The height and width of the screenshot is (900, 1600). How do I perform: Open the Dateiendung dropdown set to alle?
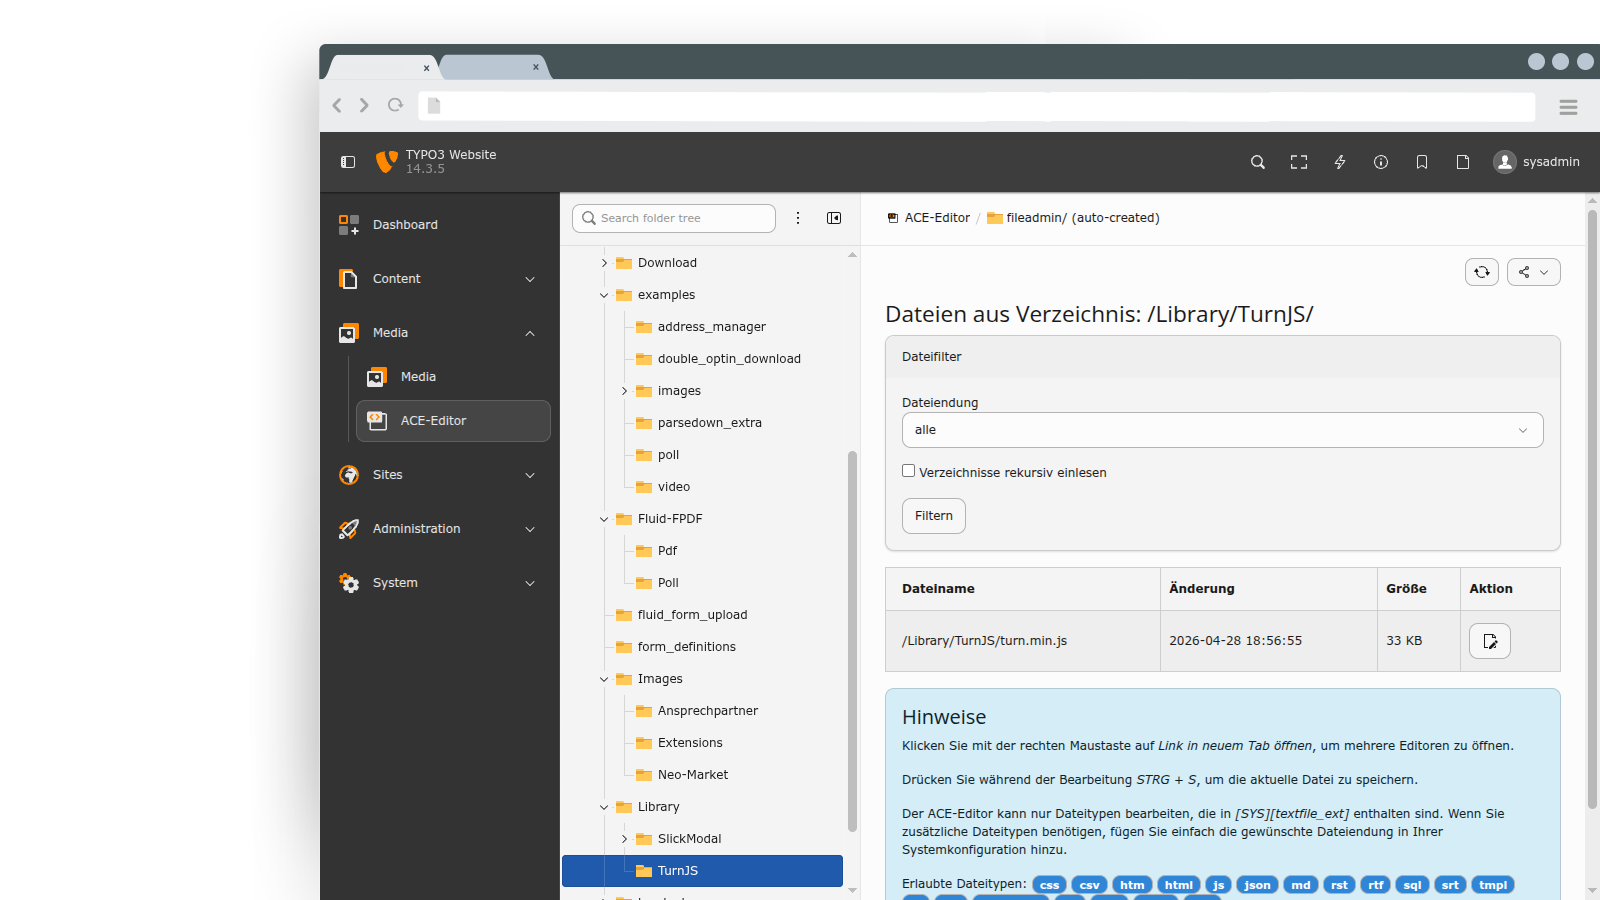(x=1222, y=430)
